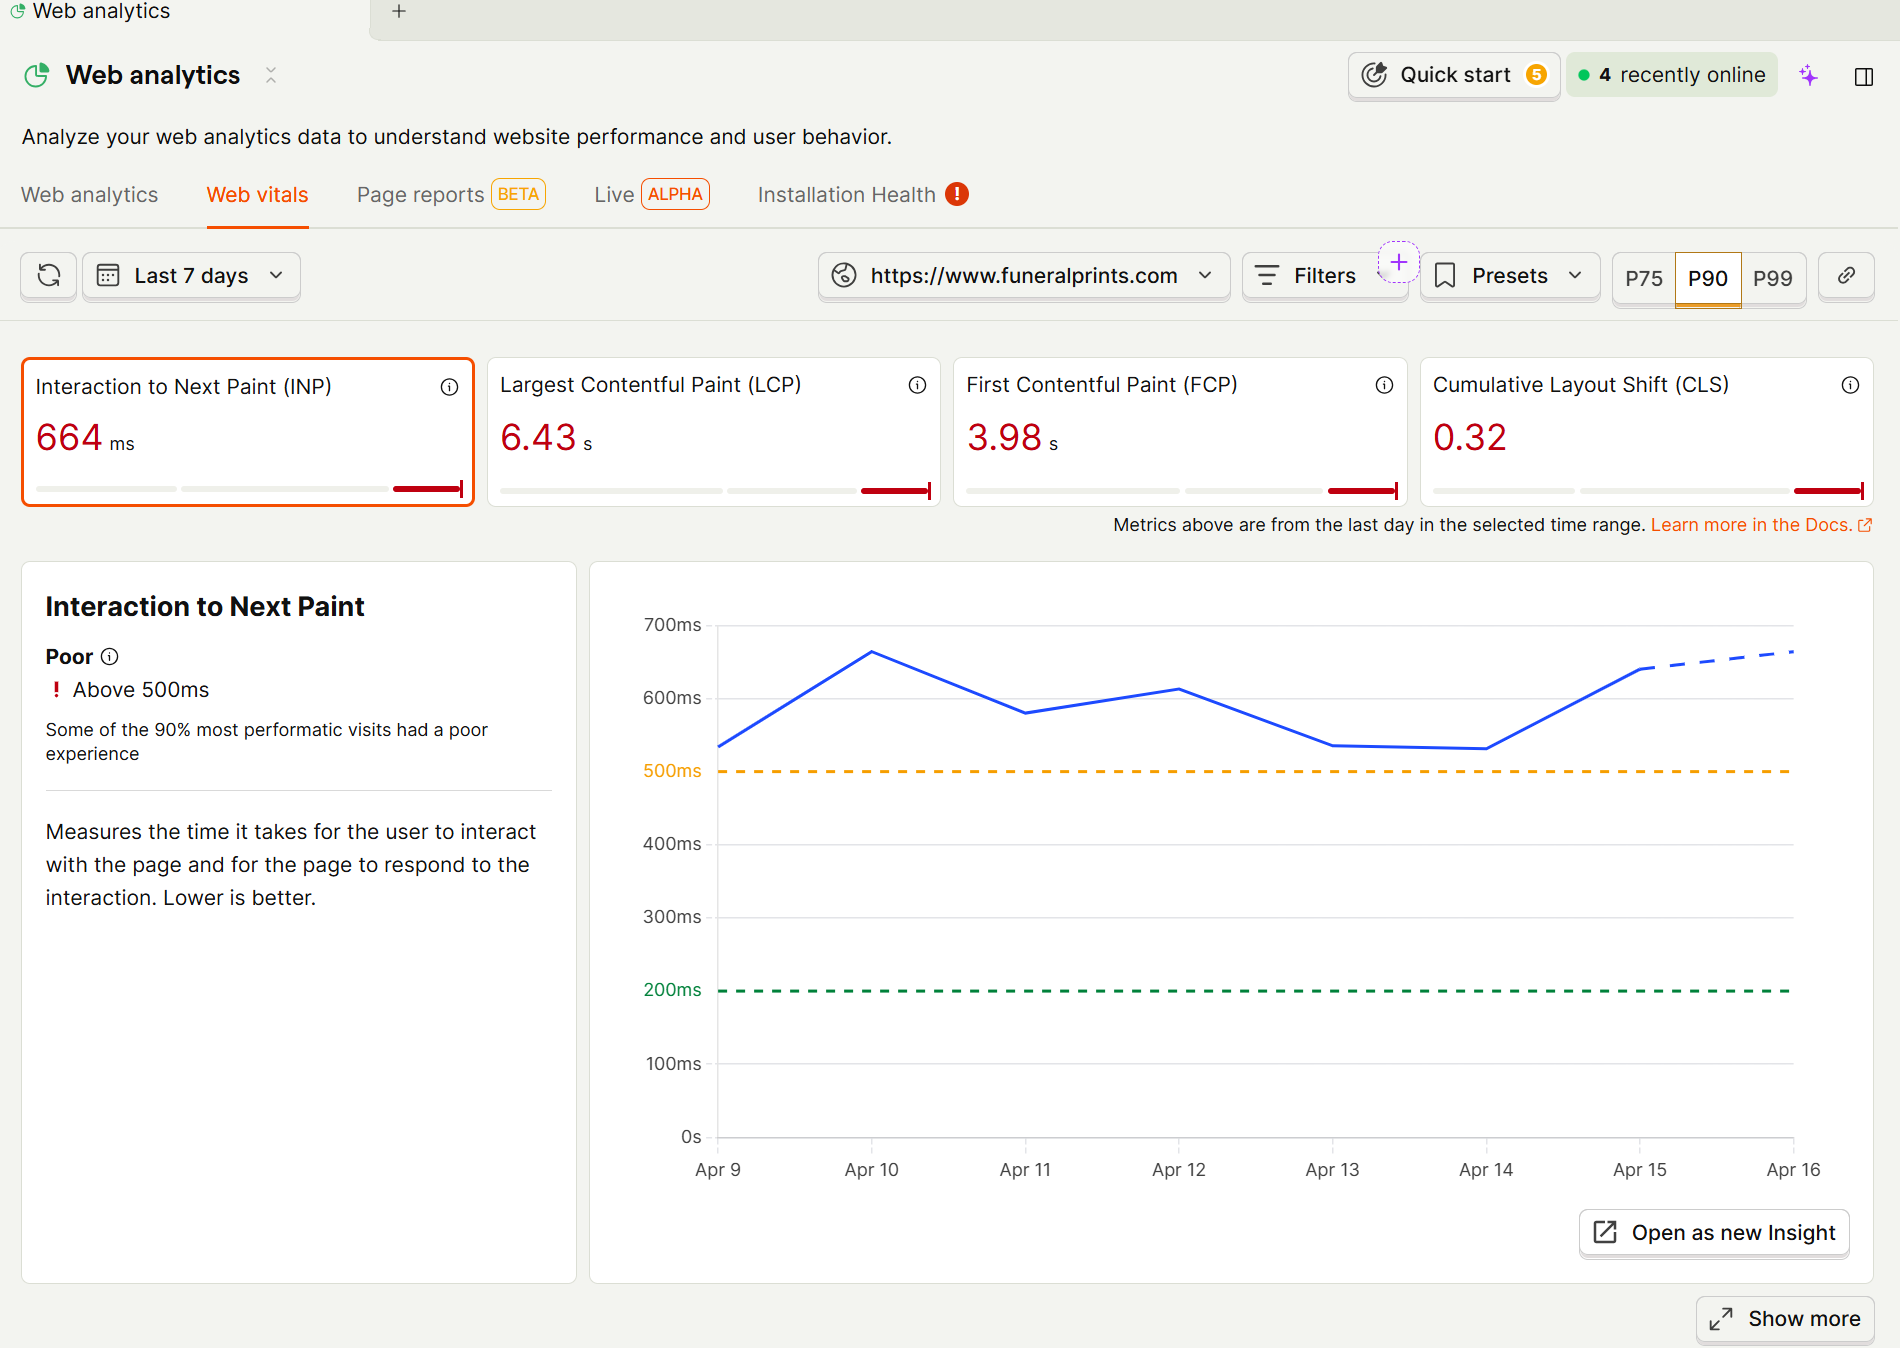Toggle the side panel with the layout icon
Image resolution: width=1900 pixels, height=1348 pixels.
click(x=1864, y=77)
